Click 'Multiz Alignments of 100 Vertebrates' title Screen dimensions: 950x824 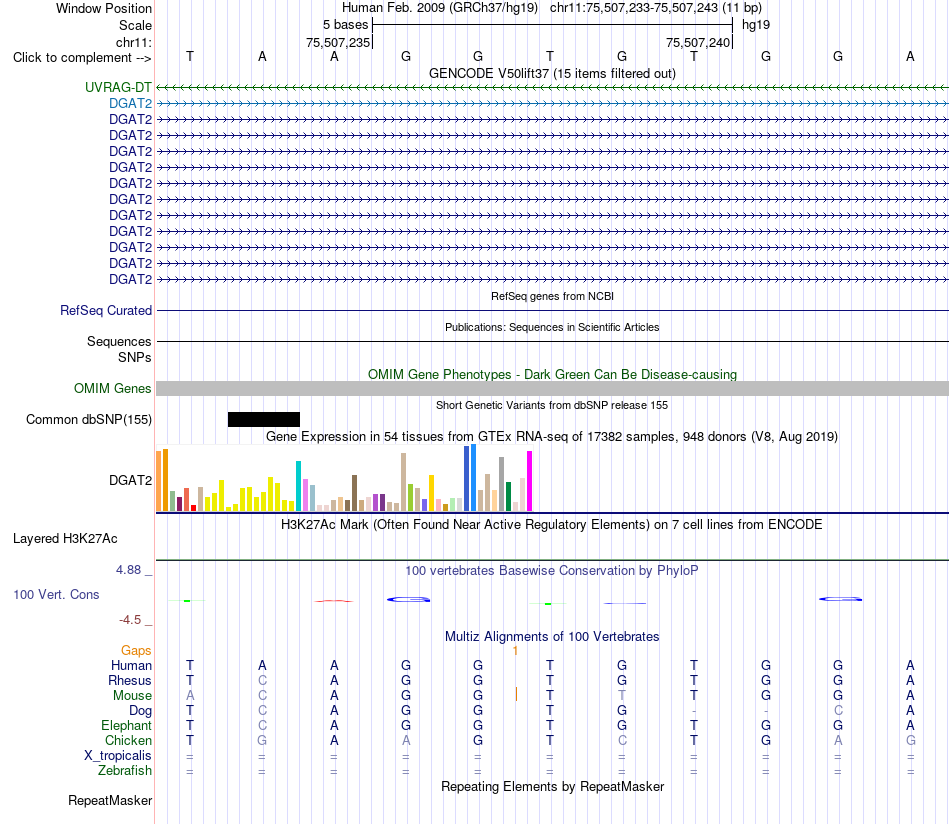click(552, 636)
